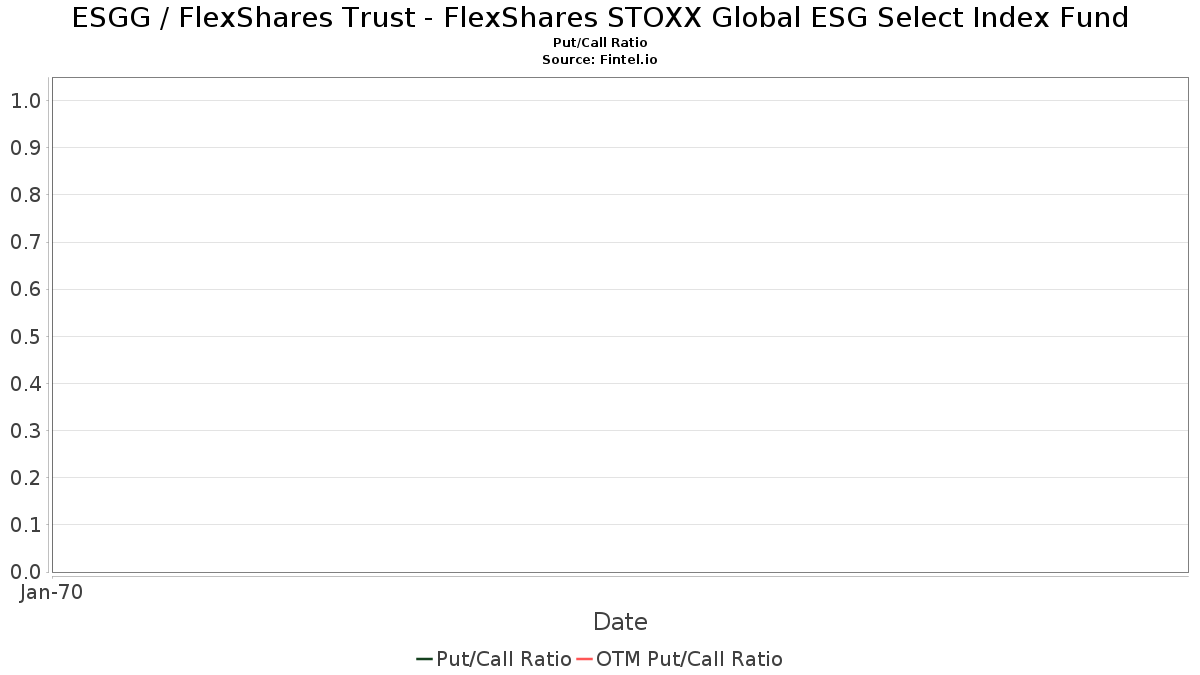Viewport: 1200px width, 675px height.
Task: Click the 0.5 y-axis label
Action: 25,336
